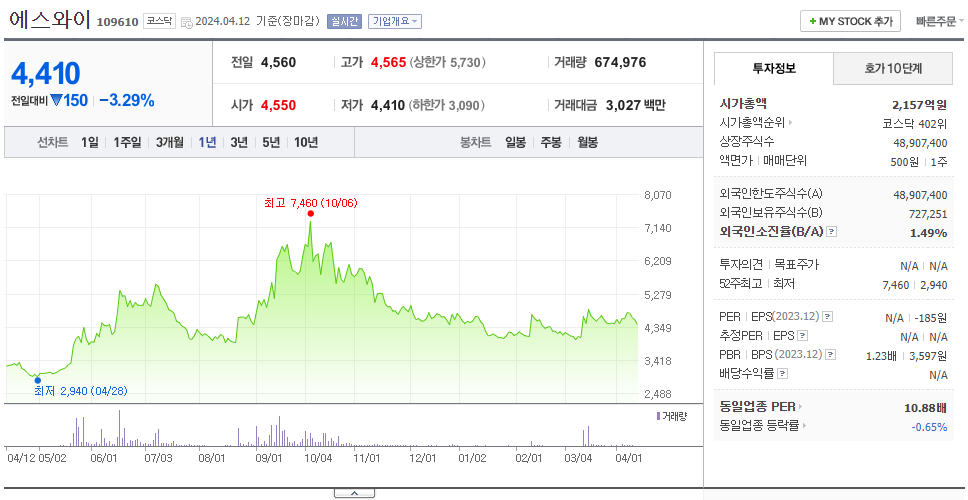Open the 동일업종 PER link
This screenshot has width=968, height=500.
point(757,407)
